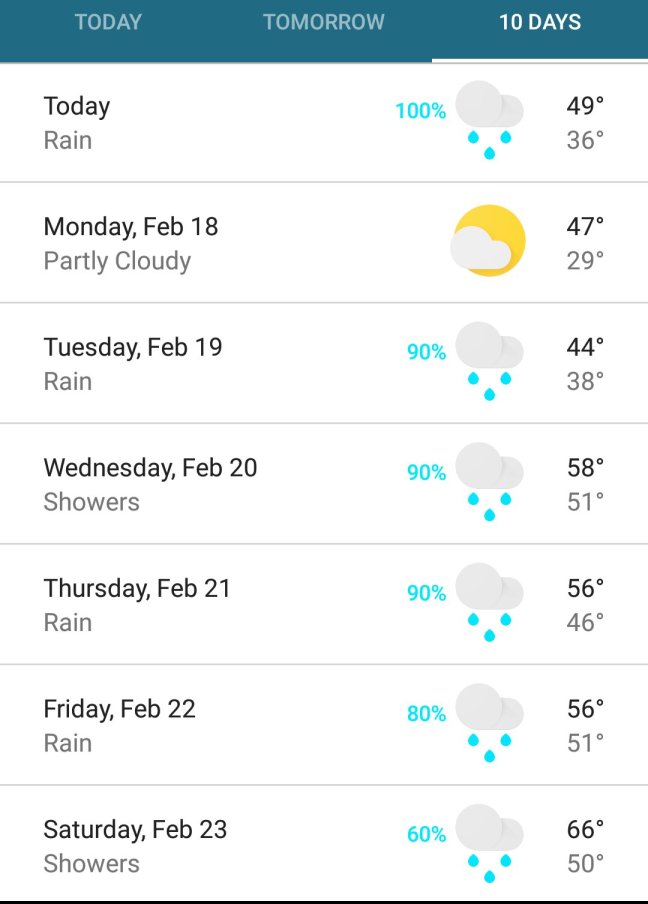Image resolution: width=648 pixels, height=904 pixels.
Task: Open the TOMORROW tab
Action: tap(323, 22)
